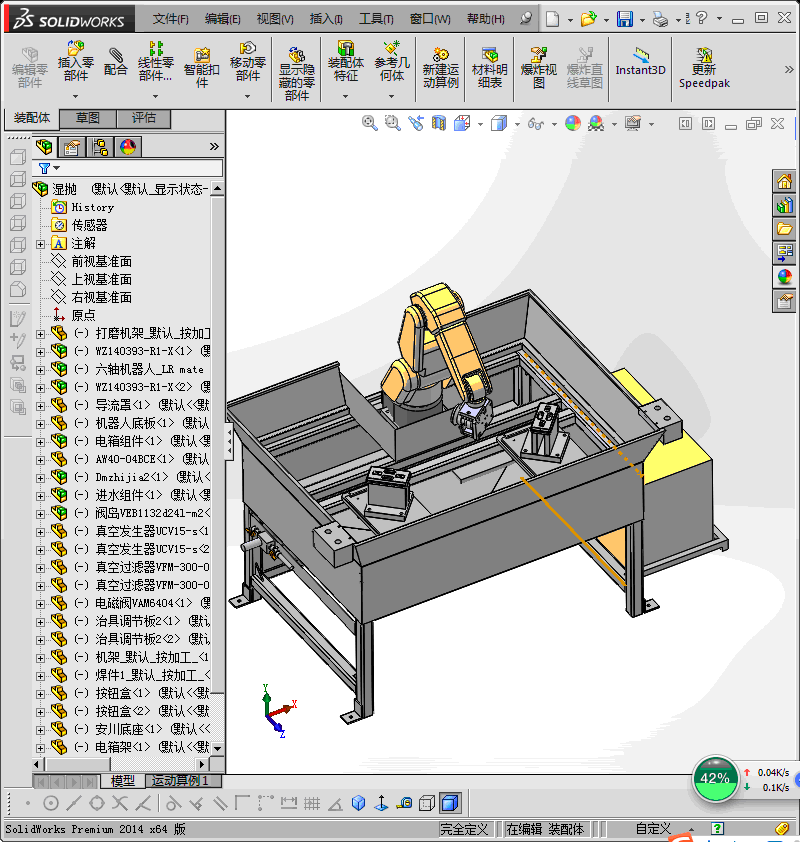Expand the 导流罩<1> component

(x=40, y=406)
